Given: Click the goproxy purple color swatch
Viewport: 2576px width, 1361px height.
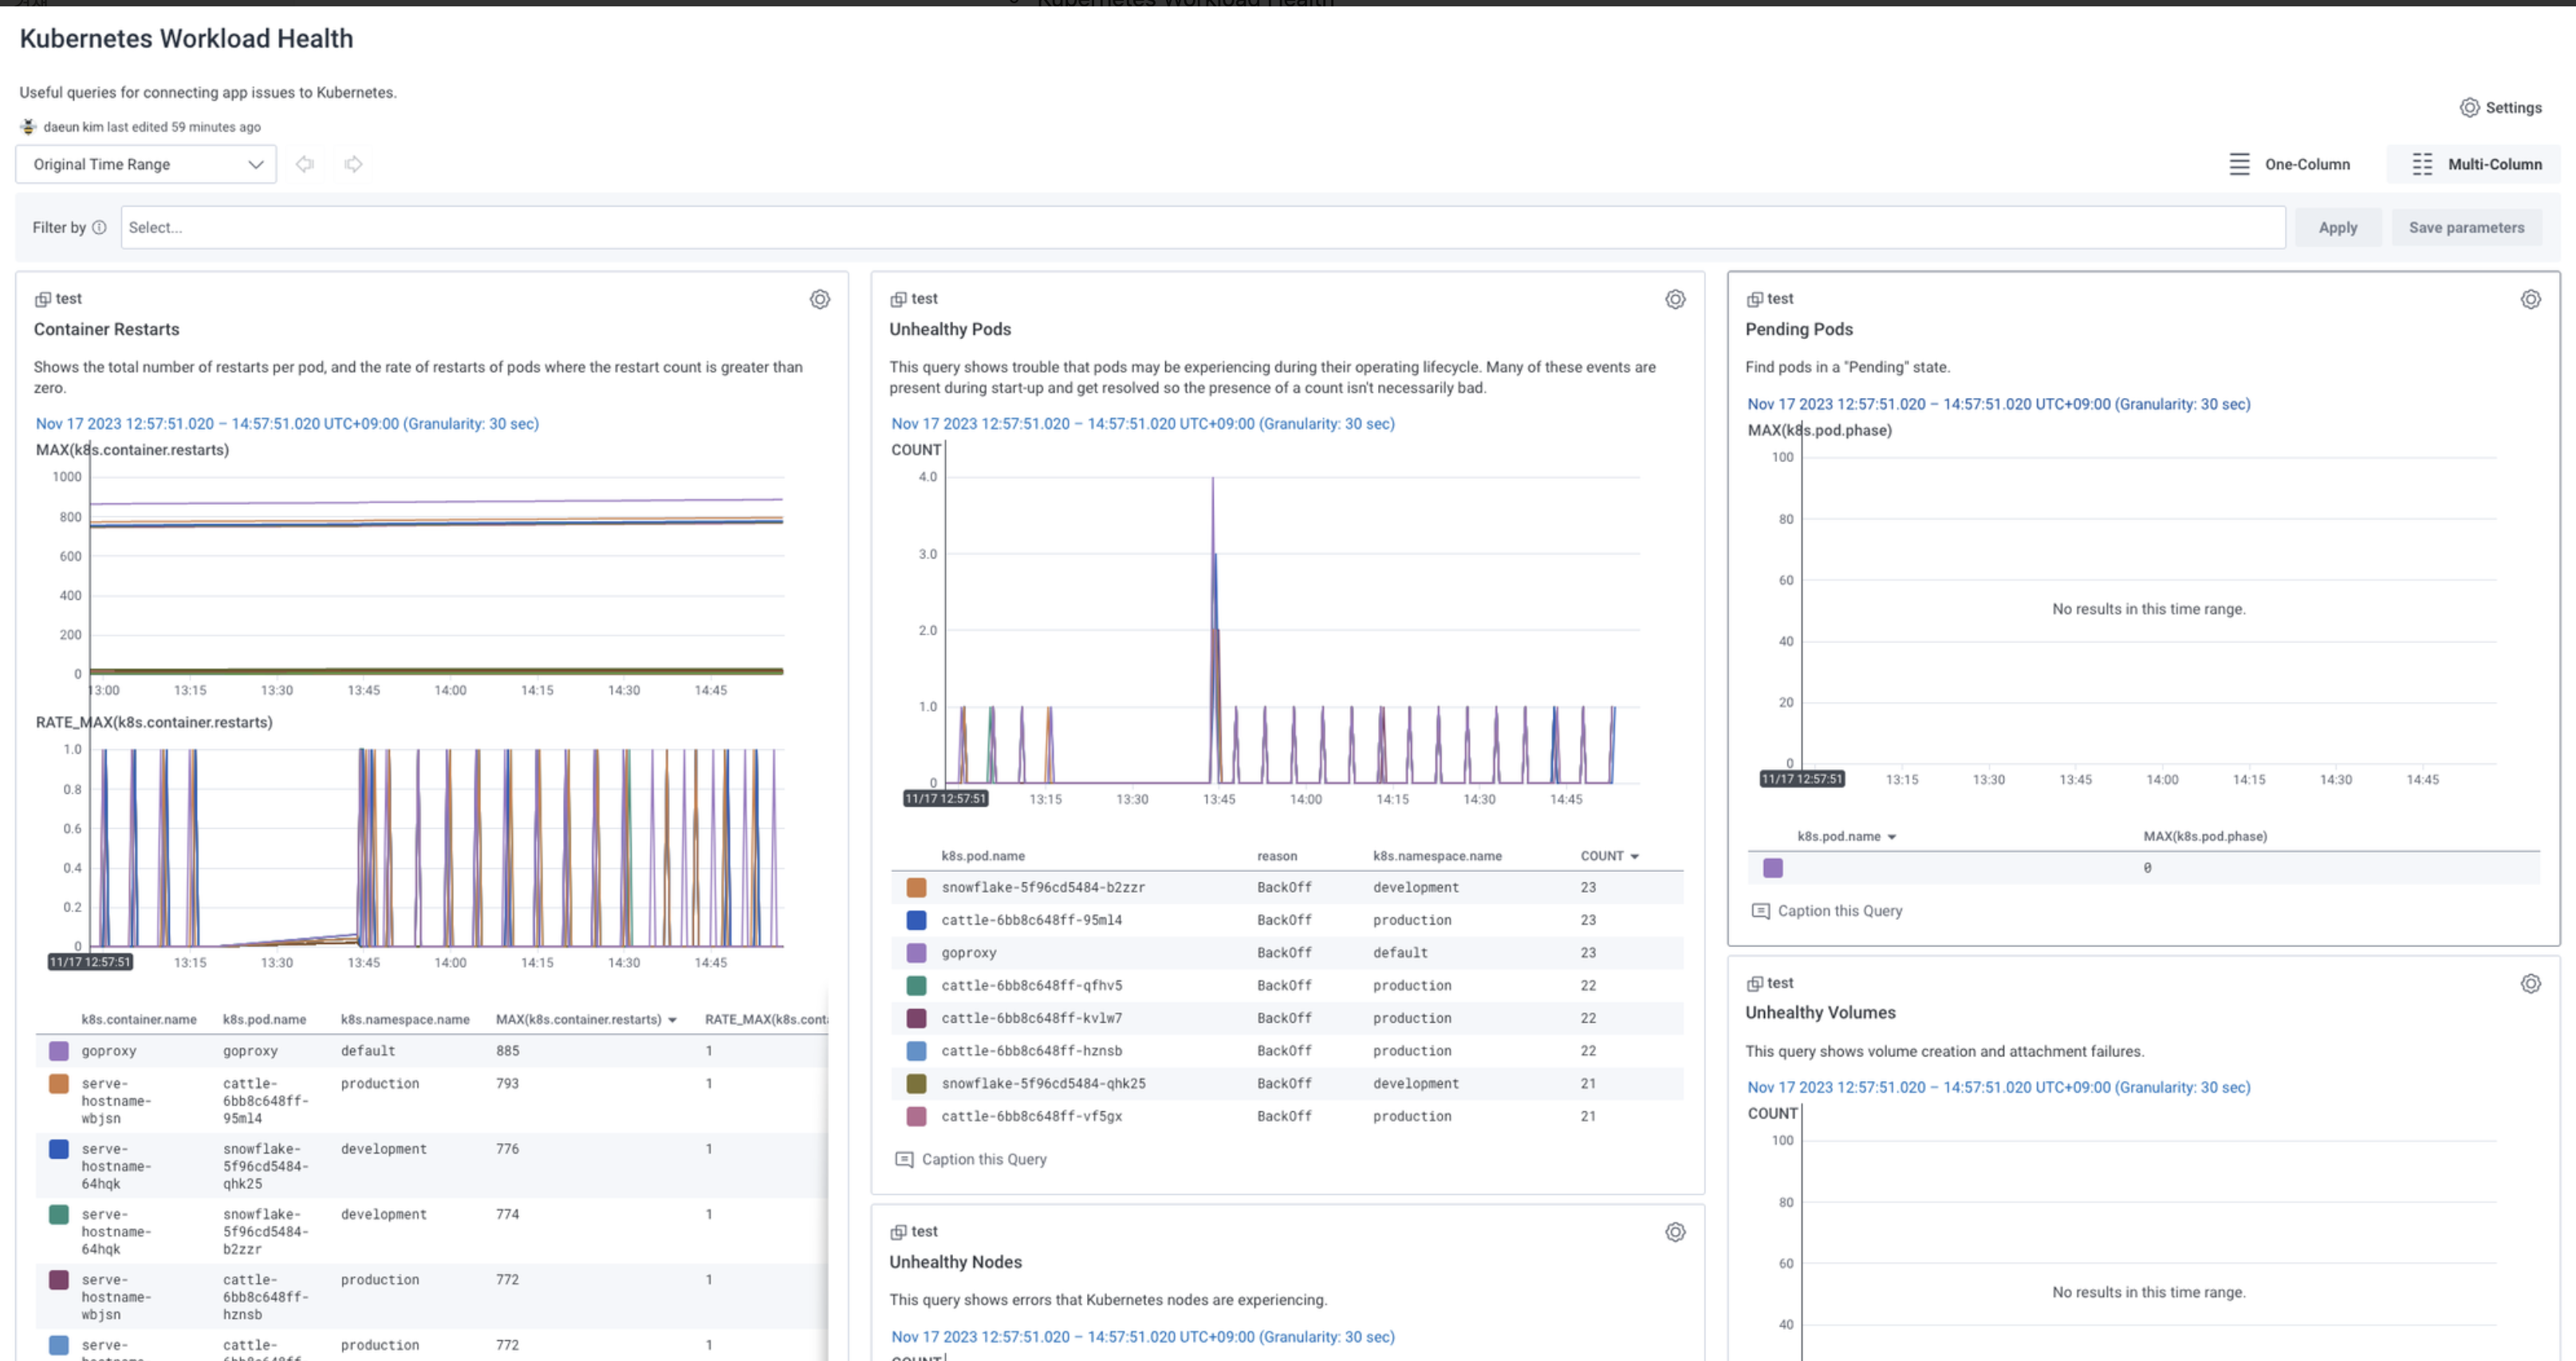Looking at the screenshot, I should pos(59,1050).
